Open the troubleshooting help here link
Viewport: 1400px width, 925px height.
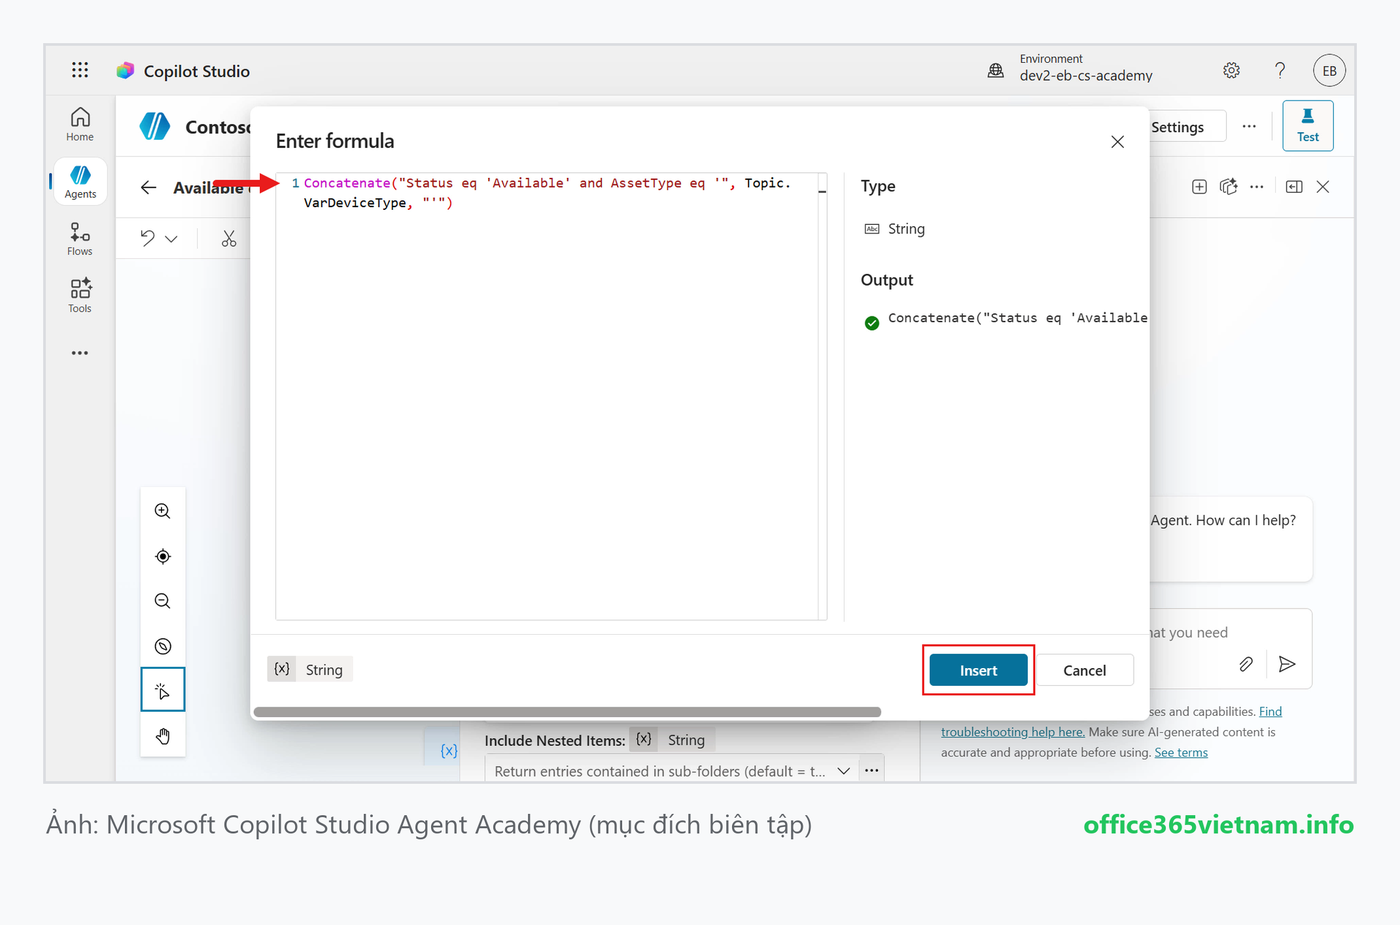(1013, 732)
